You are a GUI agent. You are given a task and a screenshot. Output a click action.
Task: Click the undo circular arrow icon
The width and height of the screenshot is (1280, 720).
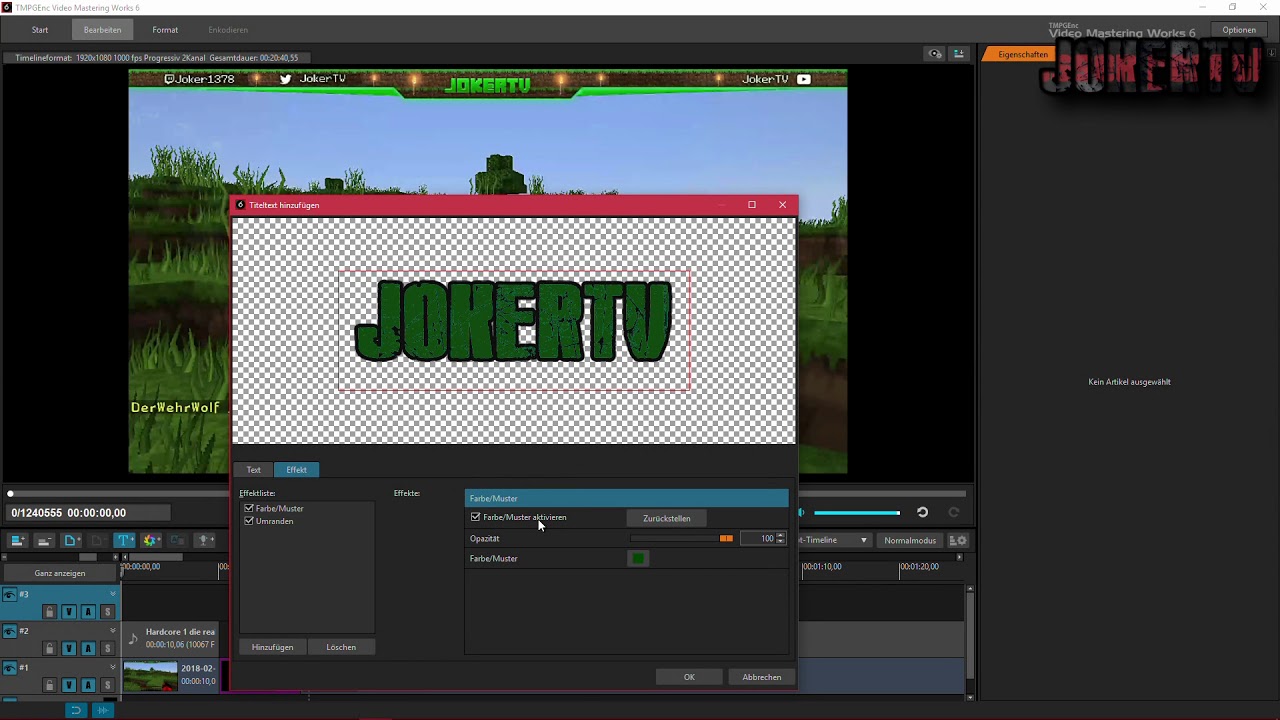tap(922, 512)
